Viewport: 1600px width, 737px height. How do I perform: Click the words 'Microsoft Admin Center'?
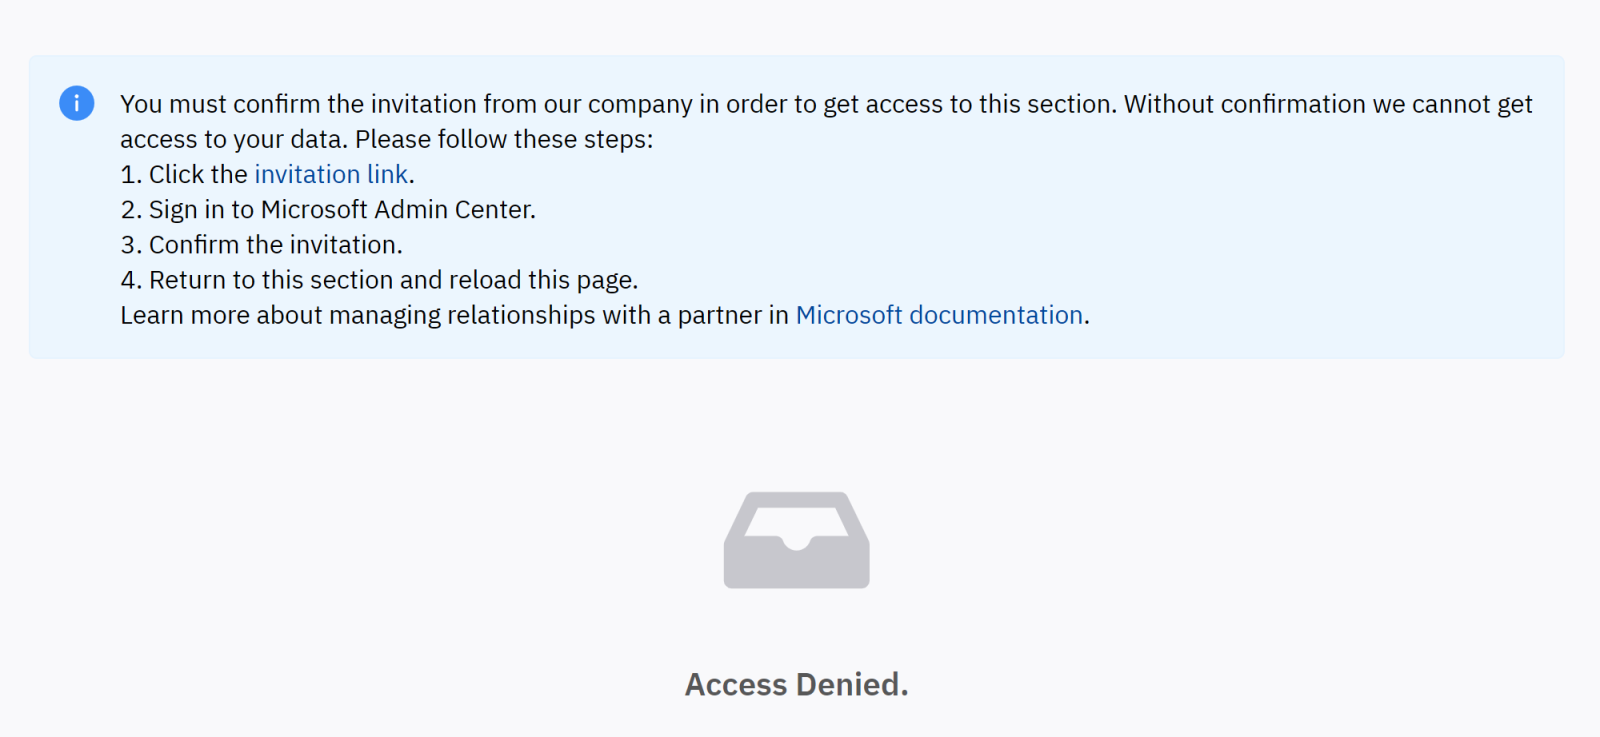pyautogui.click(x=397, y=210)
